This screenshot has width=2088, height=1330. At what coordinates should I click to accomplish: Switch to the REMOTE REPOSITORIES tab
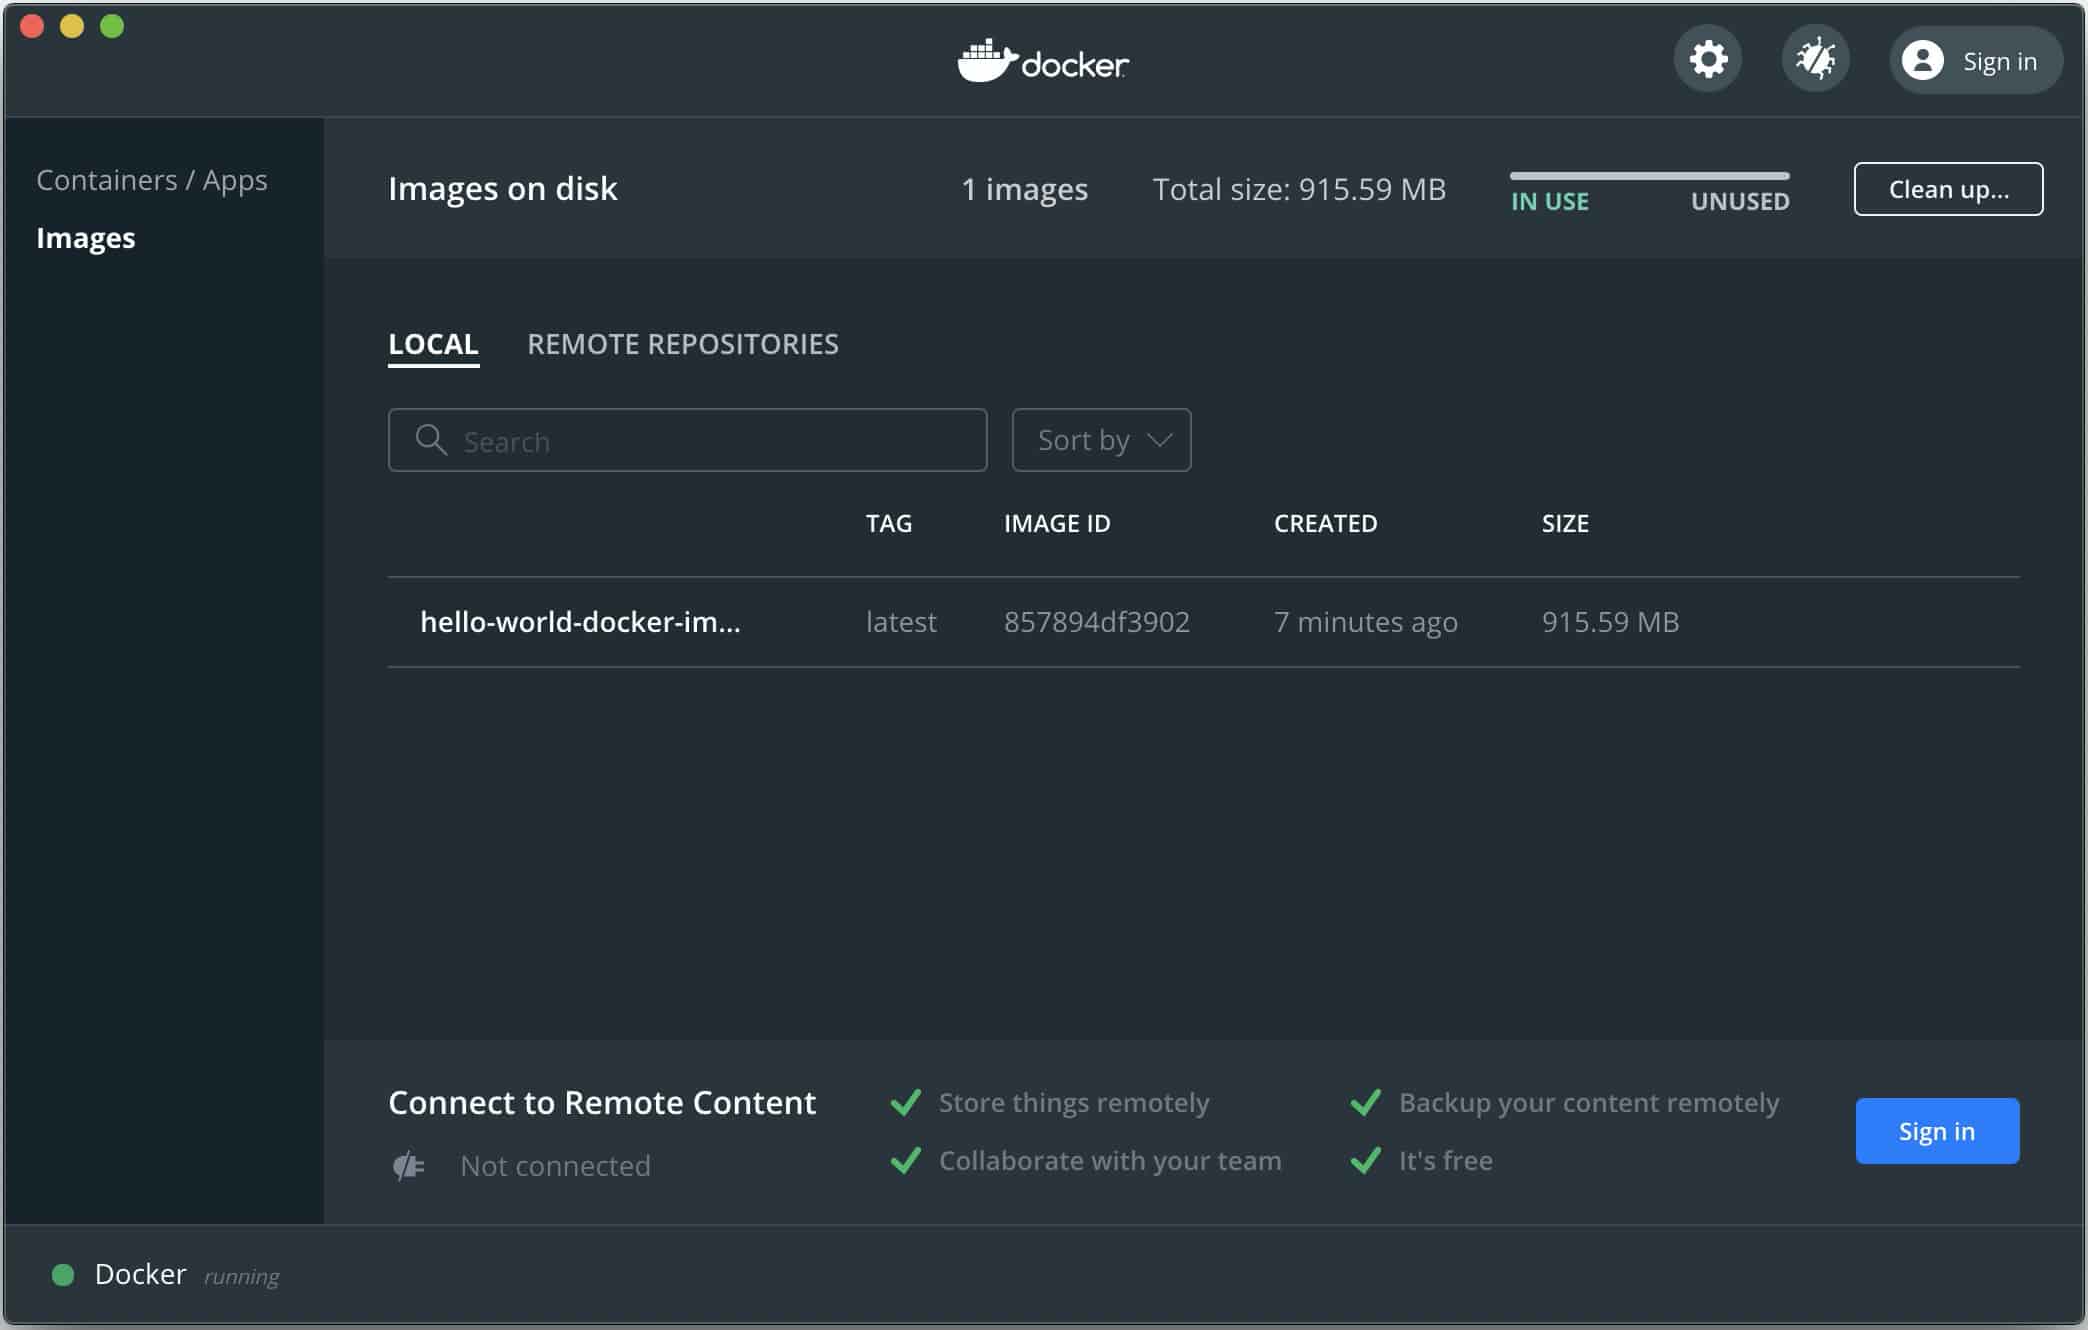click(683, 344)
